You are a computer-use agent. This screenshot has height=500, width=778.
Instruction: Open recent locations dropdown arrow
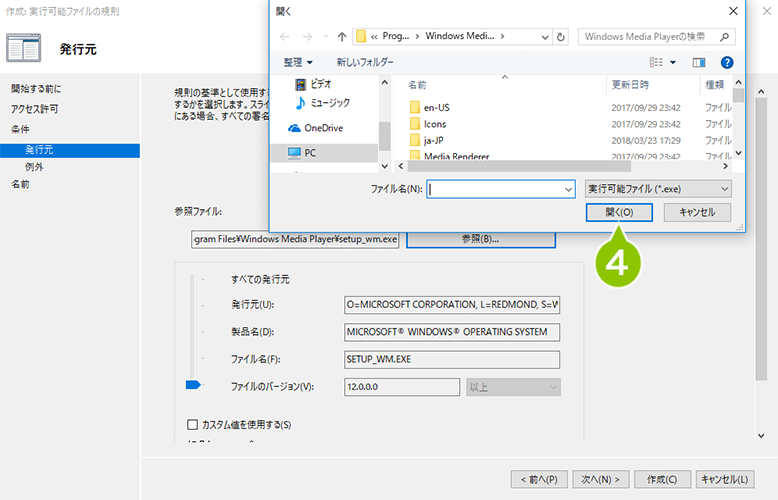point(326,37)
